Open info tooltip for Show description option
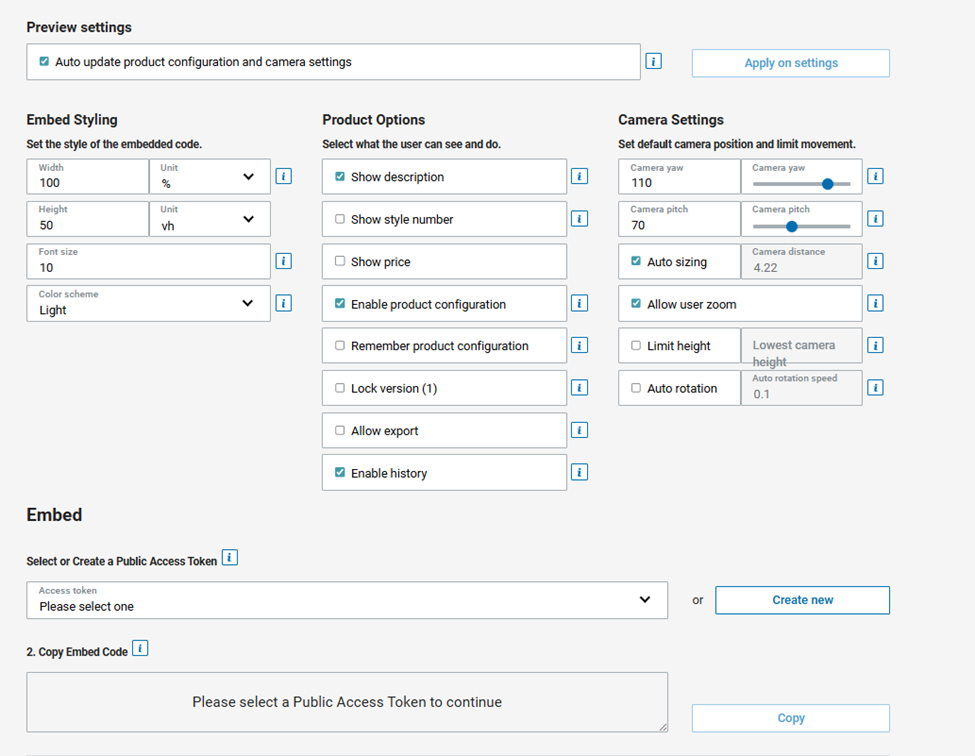Image resolution: width=975 pixels, height=756 pixels. coord(579,175)
